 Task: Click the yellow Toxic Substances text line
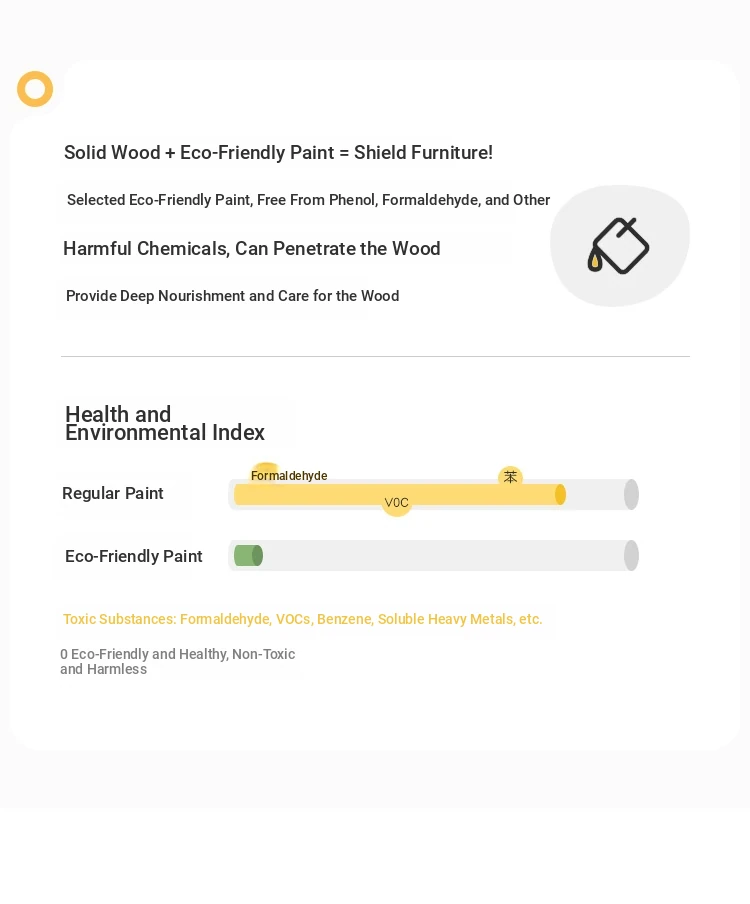coord(303,619)
